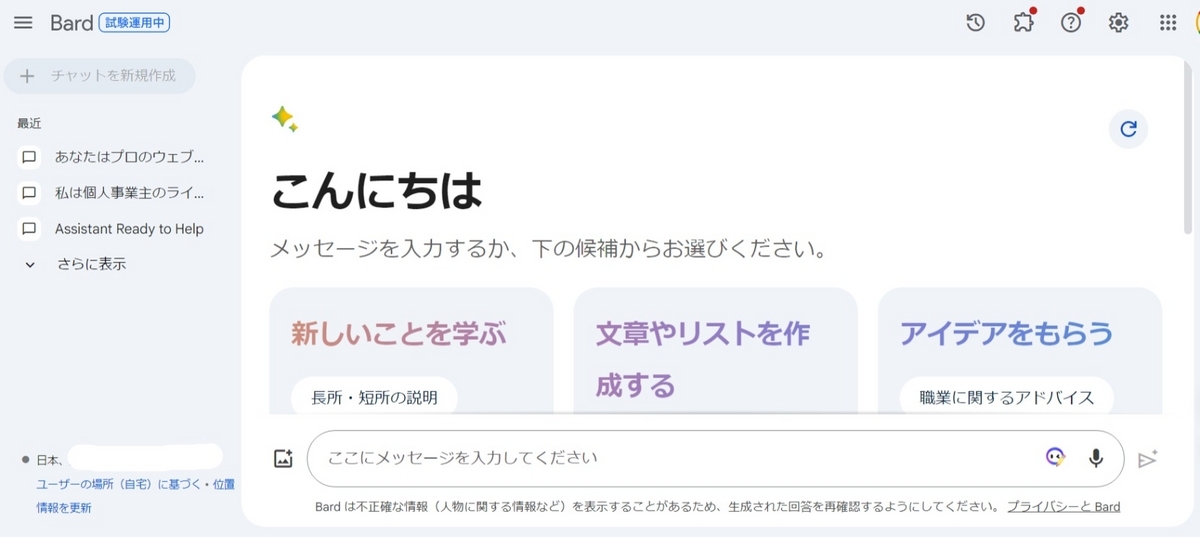
Task: Open the help question mark icon
Action: point(1071,23)
